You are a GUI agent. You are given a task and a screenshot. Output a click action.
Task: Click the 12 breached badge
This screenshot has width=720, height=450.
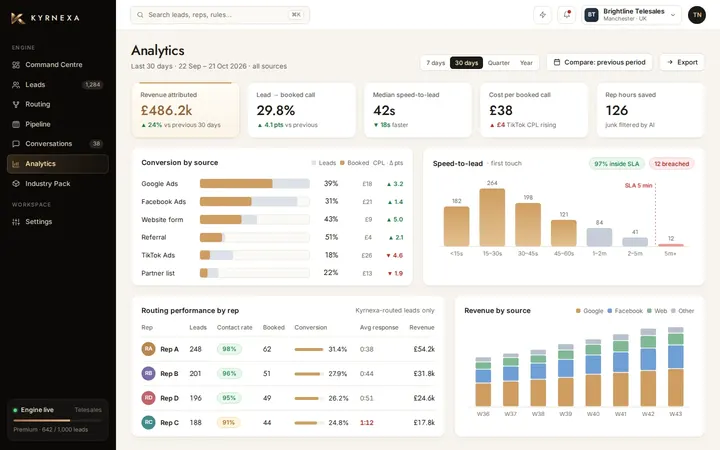[x=671, y=164]
